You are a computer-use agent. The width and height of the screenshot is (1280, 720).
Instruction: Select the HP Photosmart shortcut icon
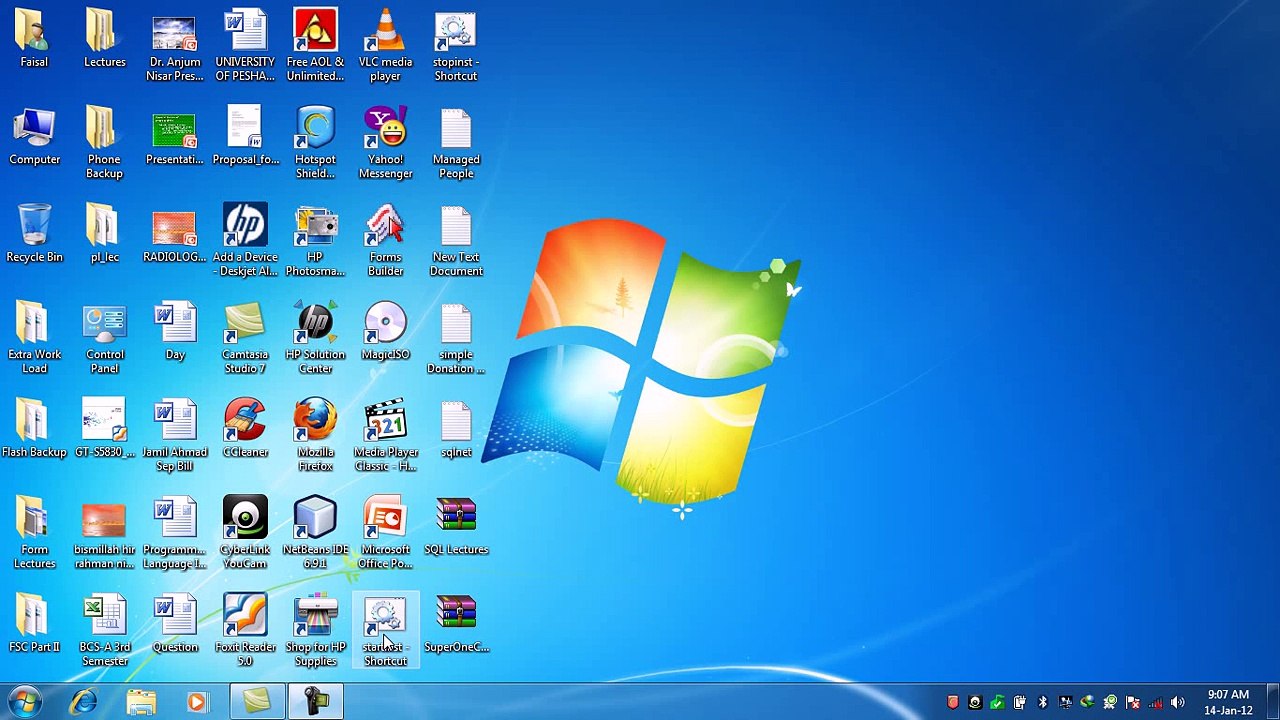(315, 241)
